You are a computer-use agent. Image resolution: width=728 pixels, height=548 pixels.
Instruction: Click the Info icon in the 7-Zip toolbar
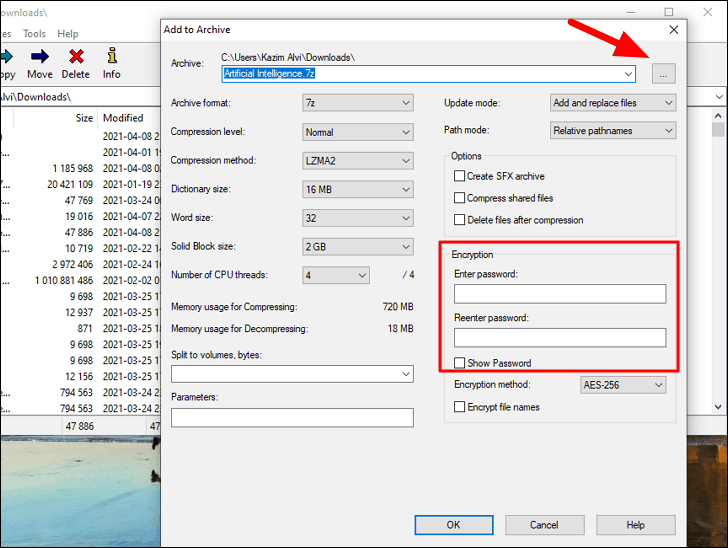tap(111, 56)
